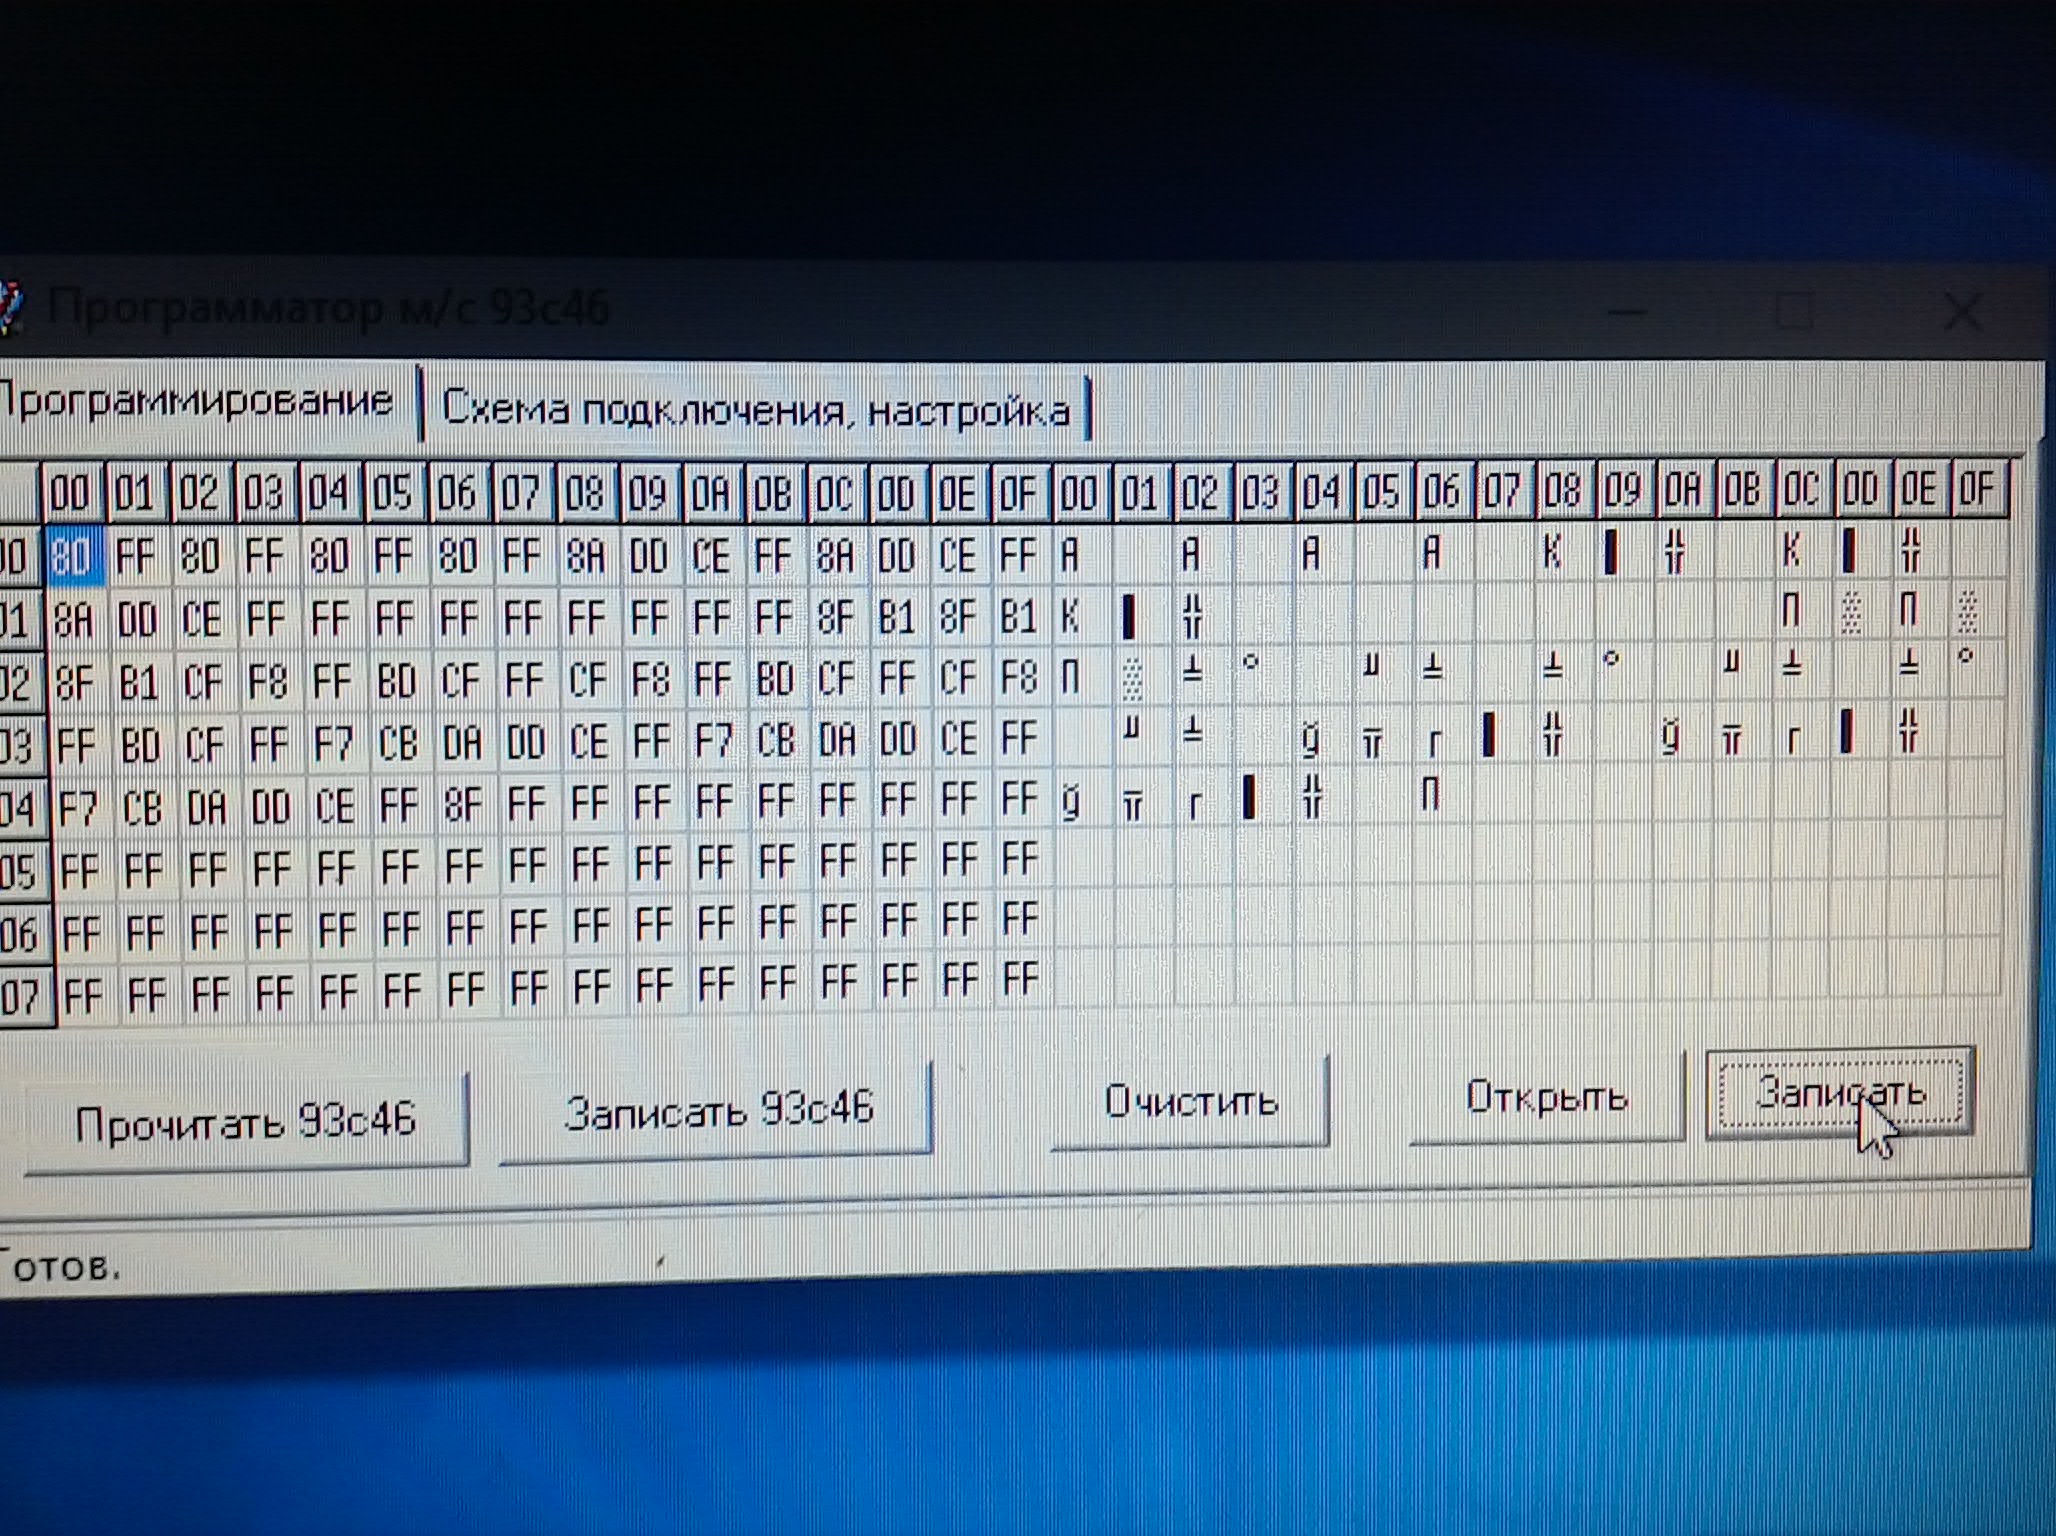This screenshot has width=2056, height=1536.
Task: Minimize the programmer window
Action: click(1628, 312)
